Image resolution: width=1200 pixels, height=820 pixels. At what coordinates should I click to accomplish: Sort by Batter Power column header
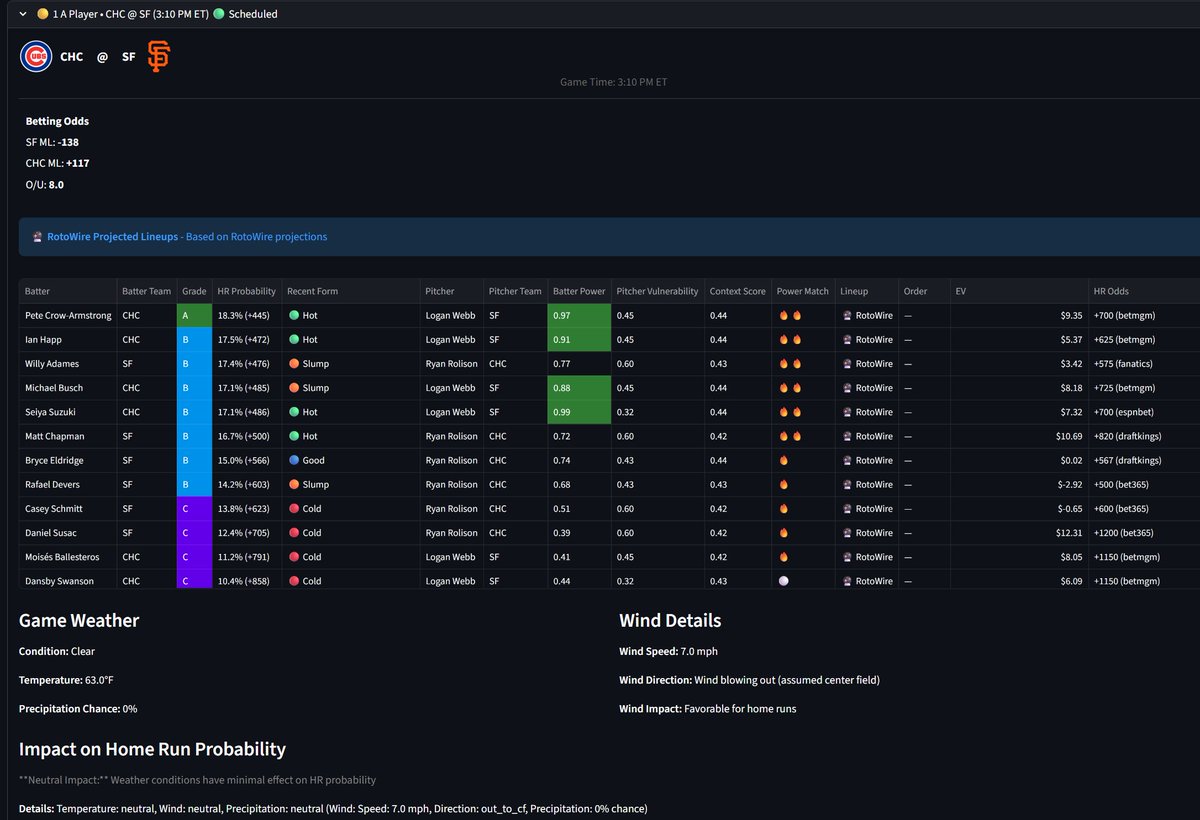tap(579, 291)
